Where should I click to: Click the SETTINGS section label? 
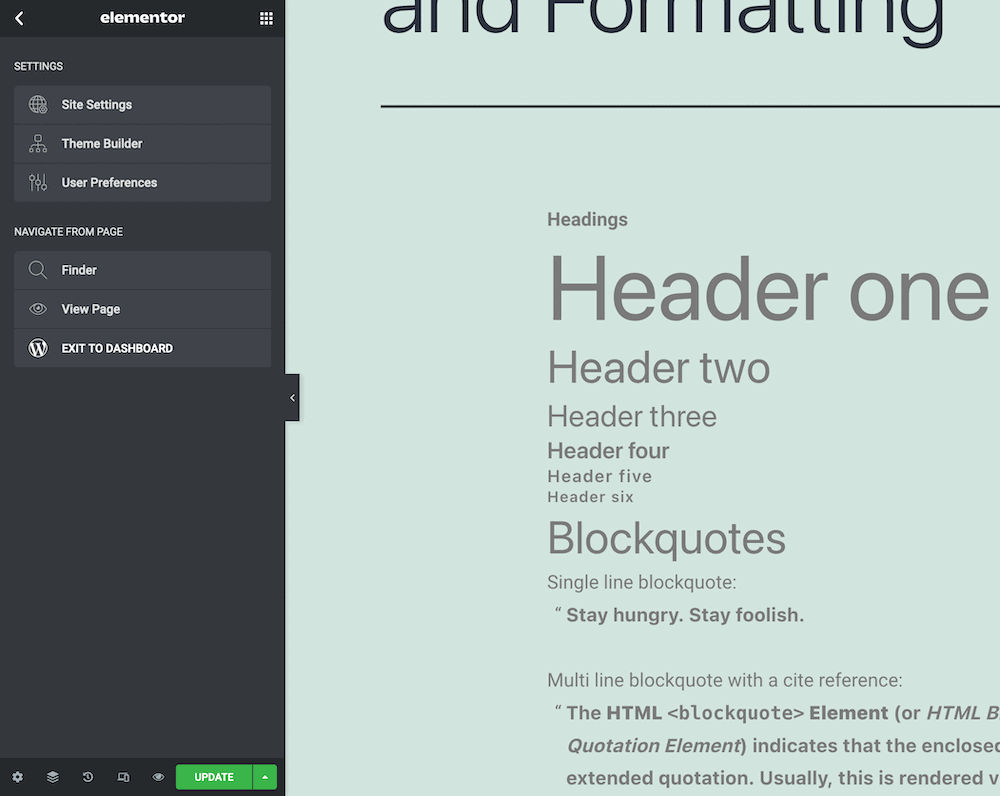click(38, 66)
